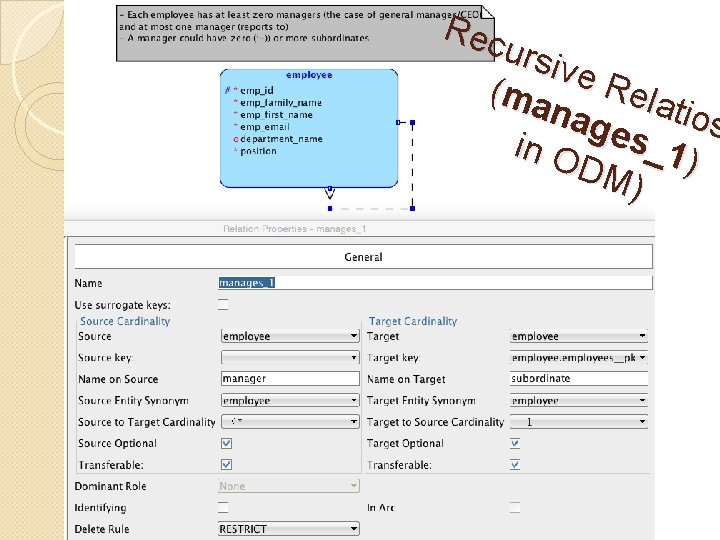Toggle Transferable checkbox under Source Cardinality
This screenshot has width=720, height=540.
pyautogui.click(x=226, y=465)
